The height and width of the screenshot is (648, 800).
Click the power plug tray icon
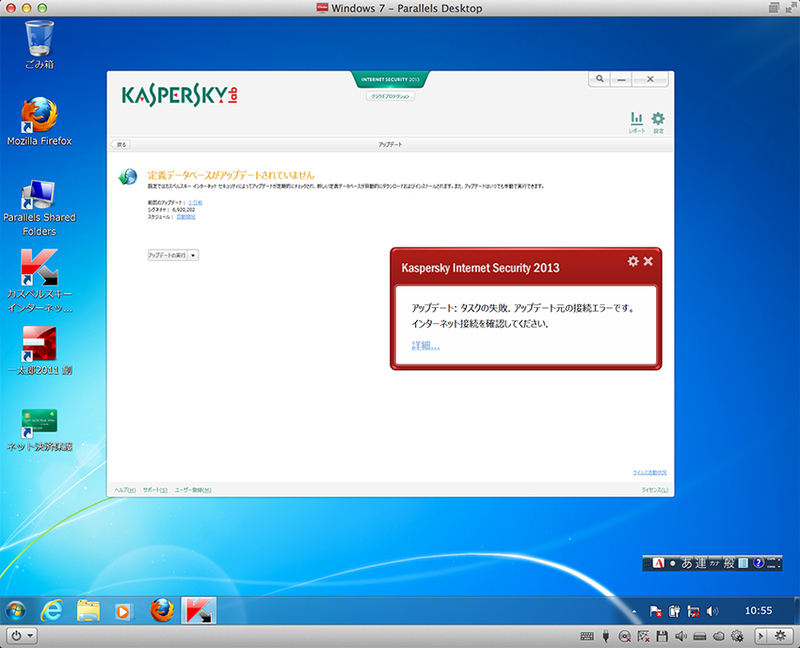[x=674, y=611]
